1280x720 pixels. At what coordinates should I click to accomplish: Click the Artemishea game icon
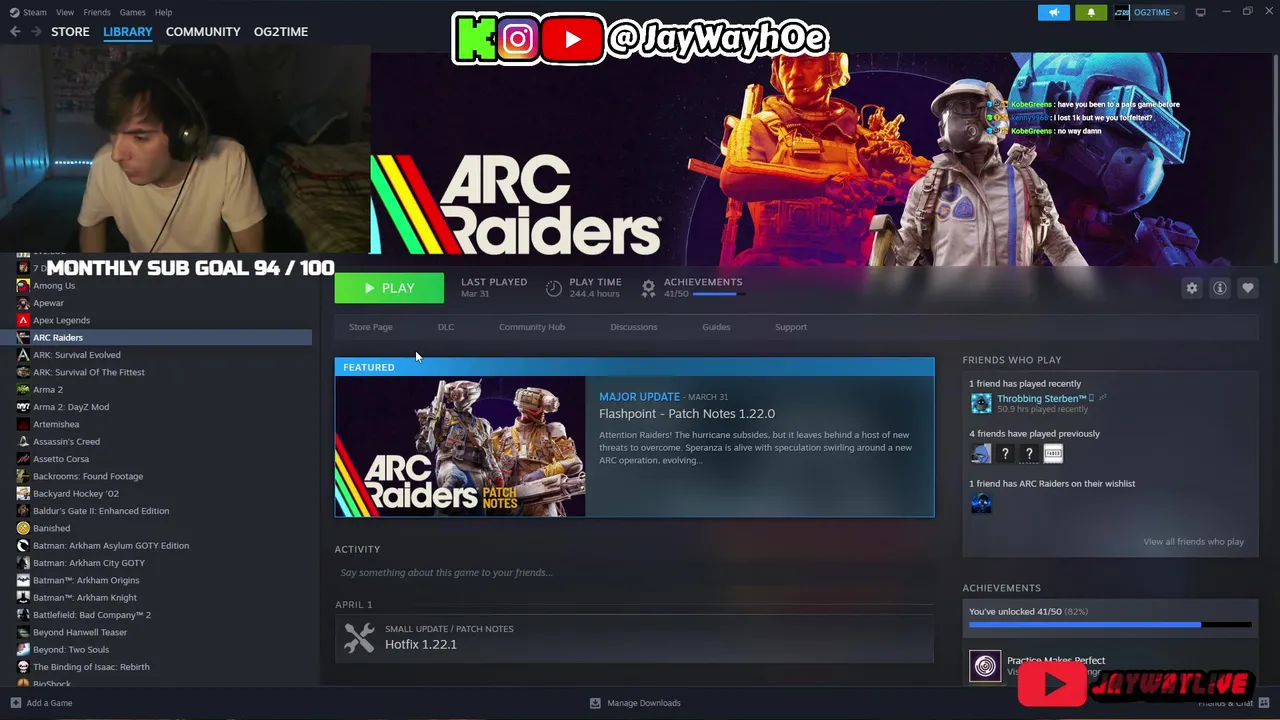[23, 424]
